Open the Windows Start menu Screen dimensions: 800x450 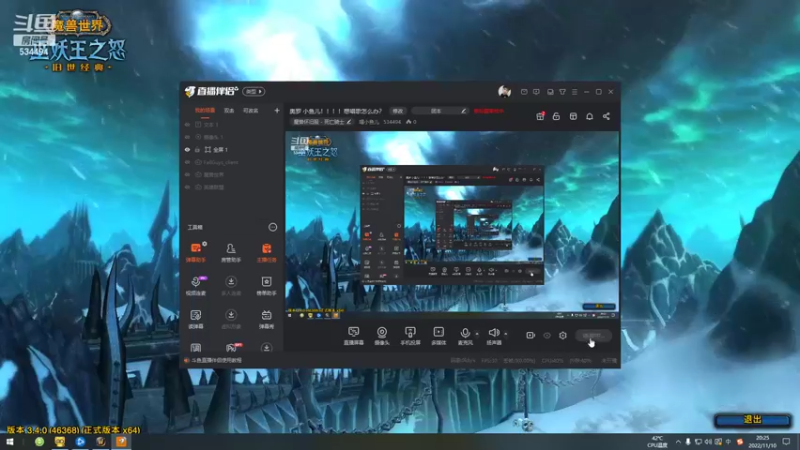coord(10,442)
